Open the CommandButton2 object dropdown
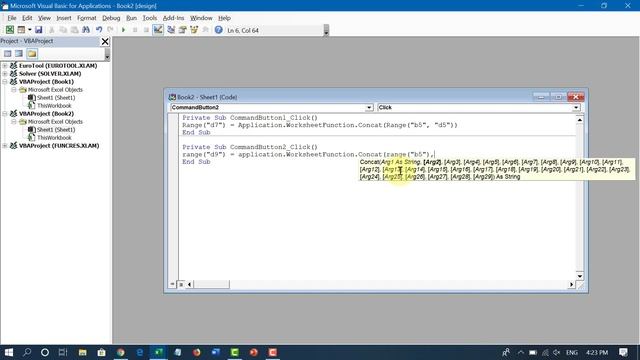The image size is (640, 360). pyautogui.click(x=369, y=107)
